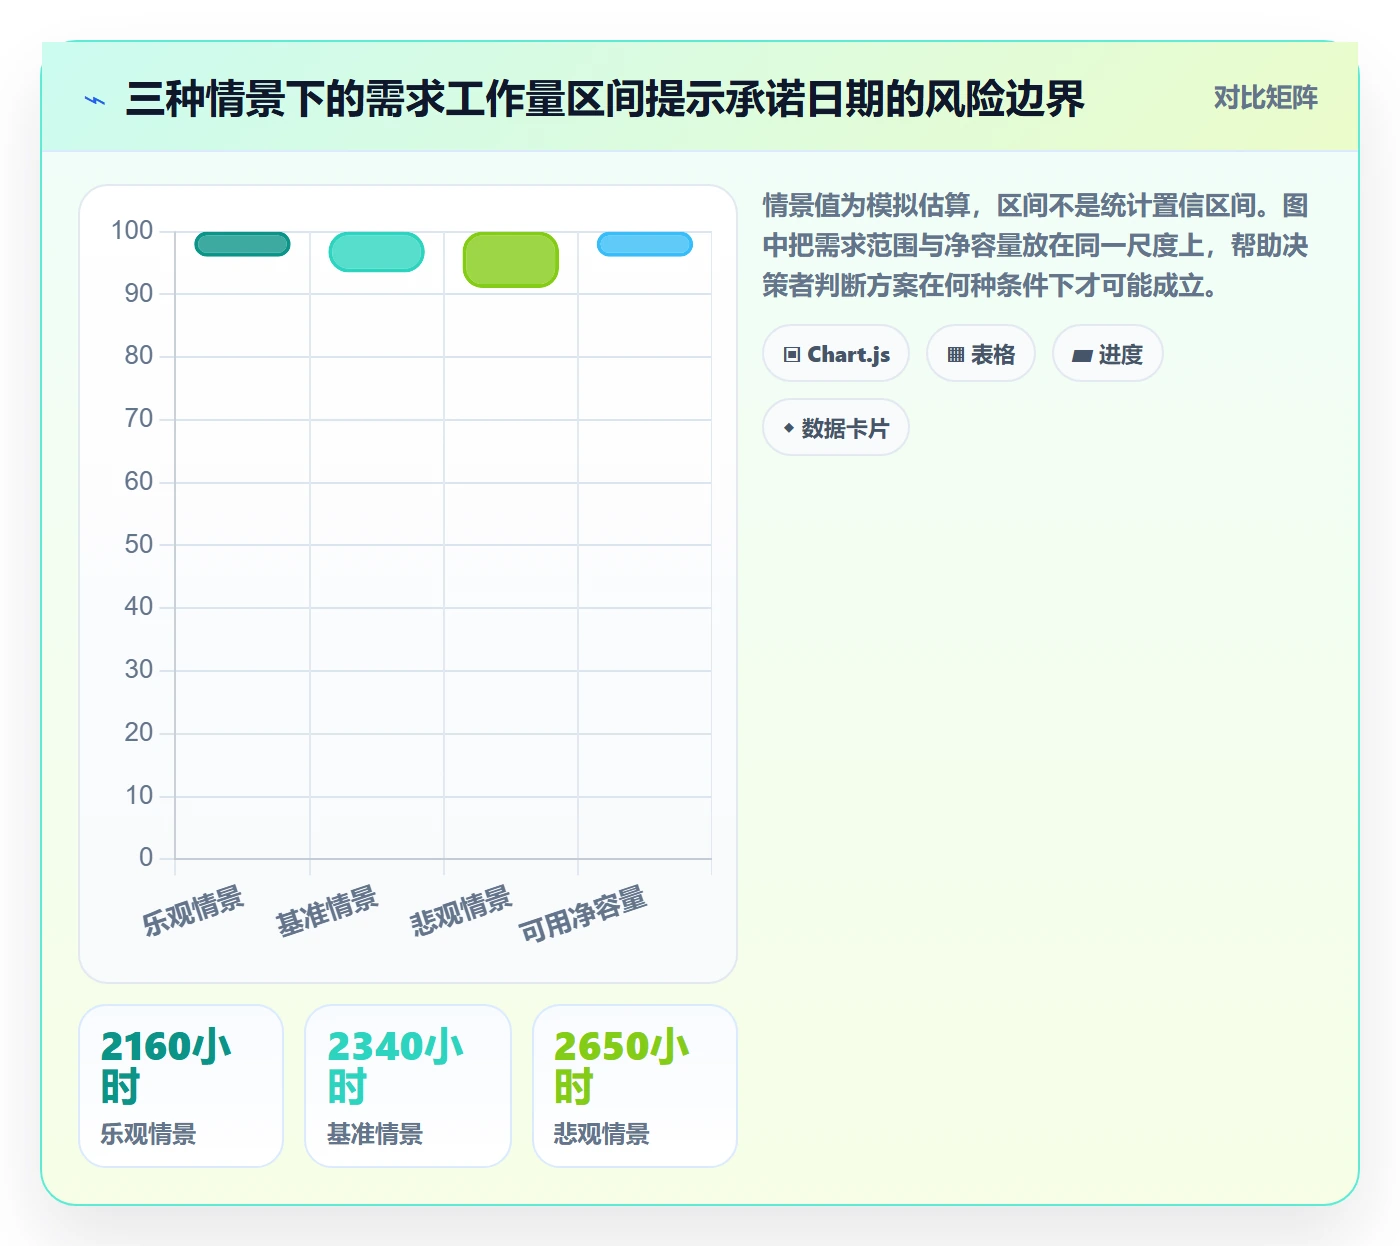Click the 悲观情景 x-axis label
Screen dimensions: 1400x1246
tap(461, 911)
